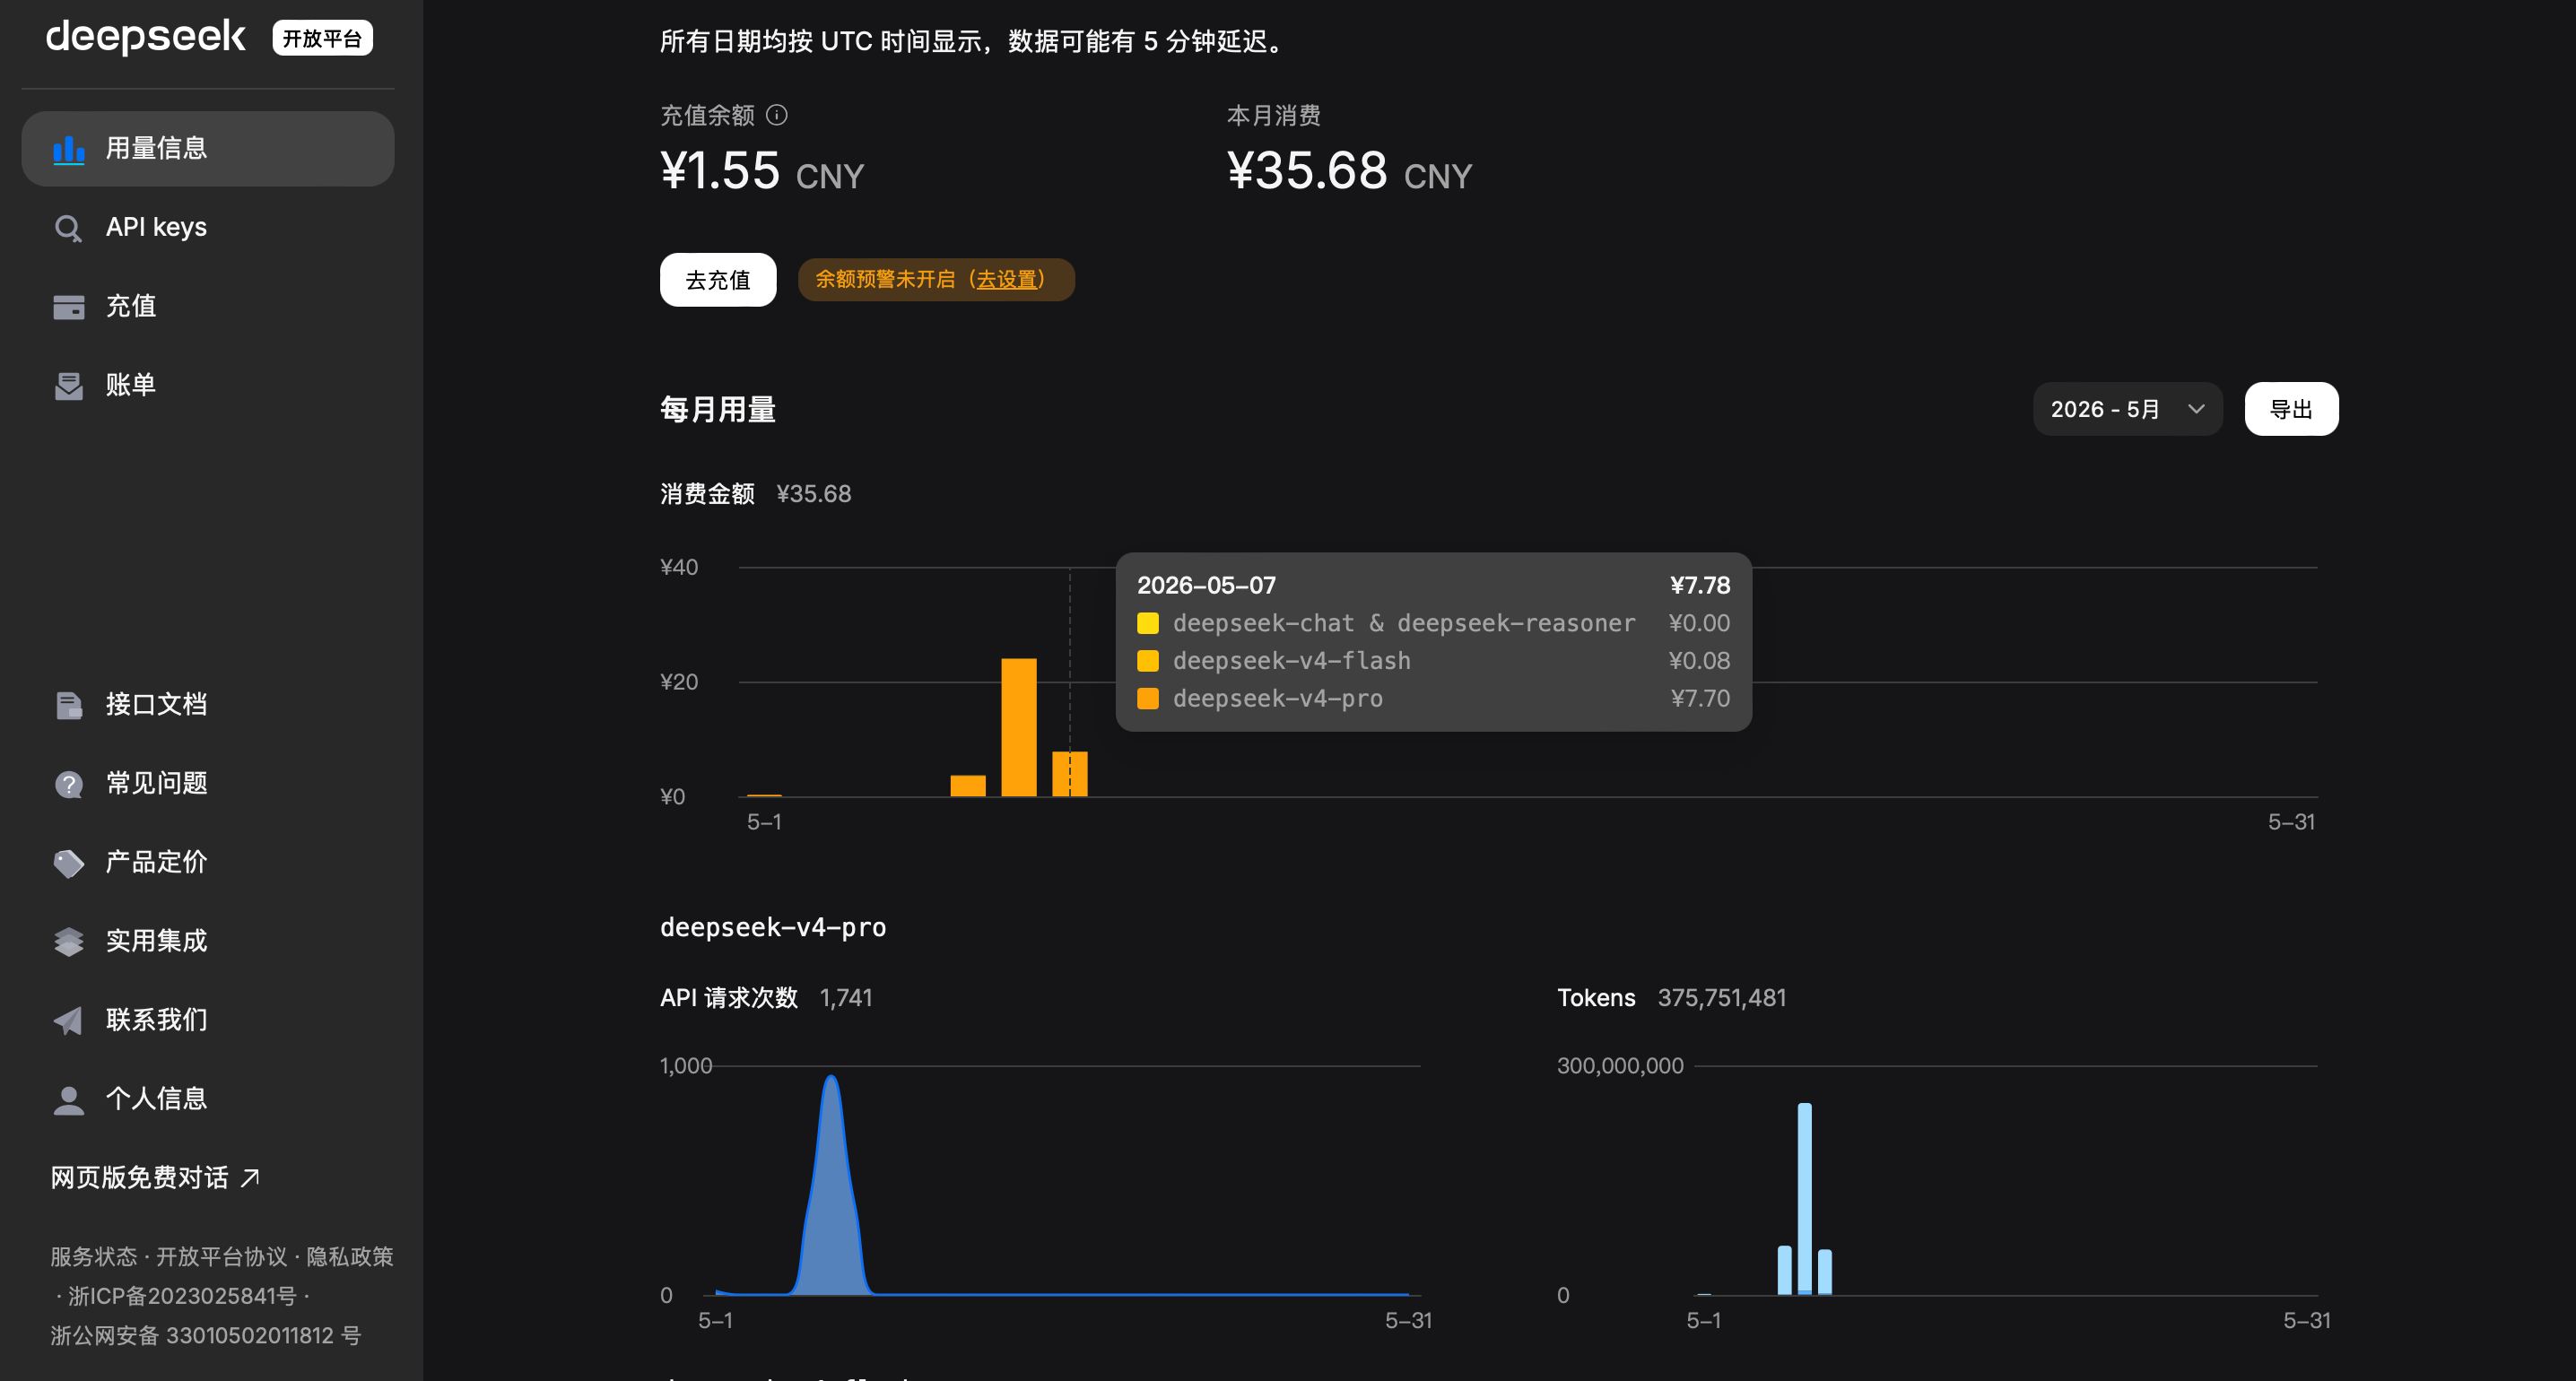This screenshot has width=2576, height=1381.
Task: Click the 消费金额 ¥35.68 label
Action: coord(756,494)
